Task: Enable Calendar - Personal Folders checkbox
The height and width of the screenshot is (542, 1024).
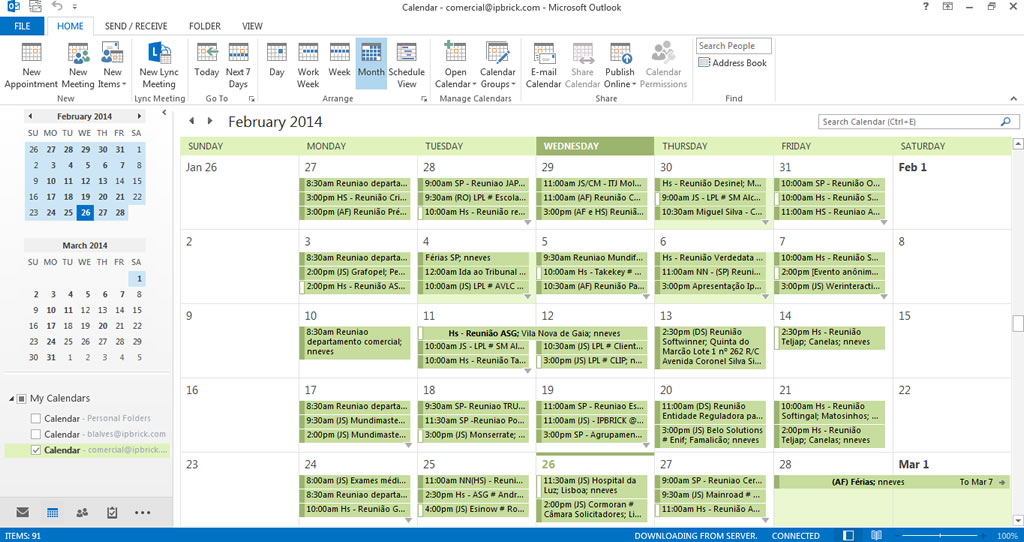Action: [x=36, y=419]
